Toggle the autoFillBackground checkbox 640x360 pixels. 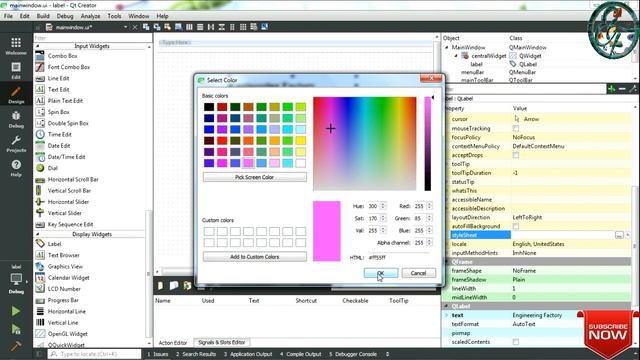516,226
